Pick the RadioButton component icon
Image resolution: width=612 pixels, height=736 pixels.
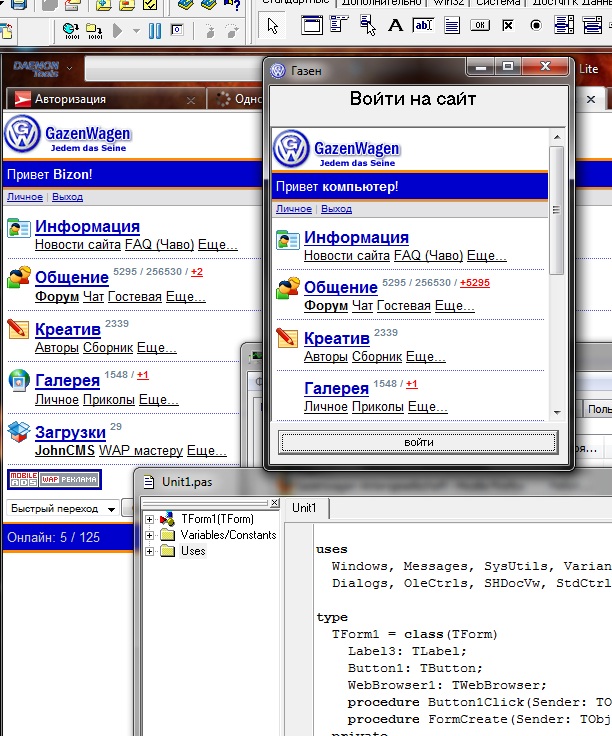[x=536, y=25]
